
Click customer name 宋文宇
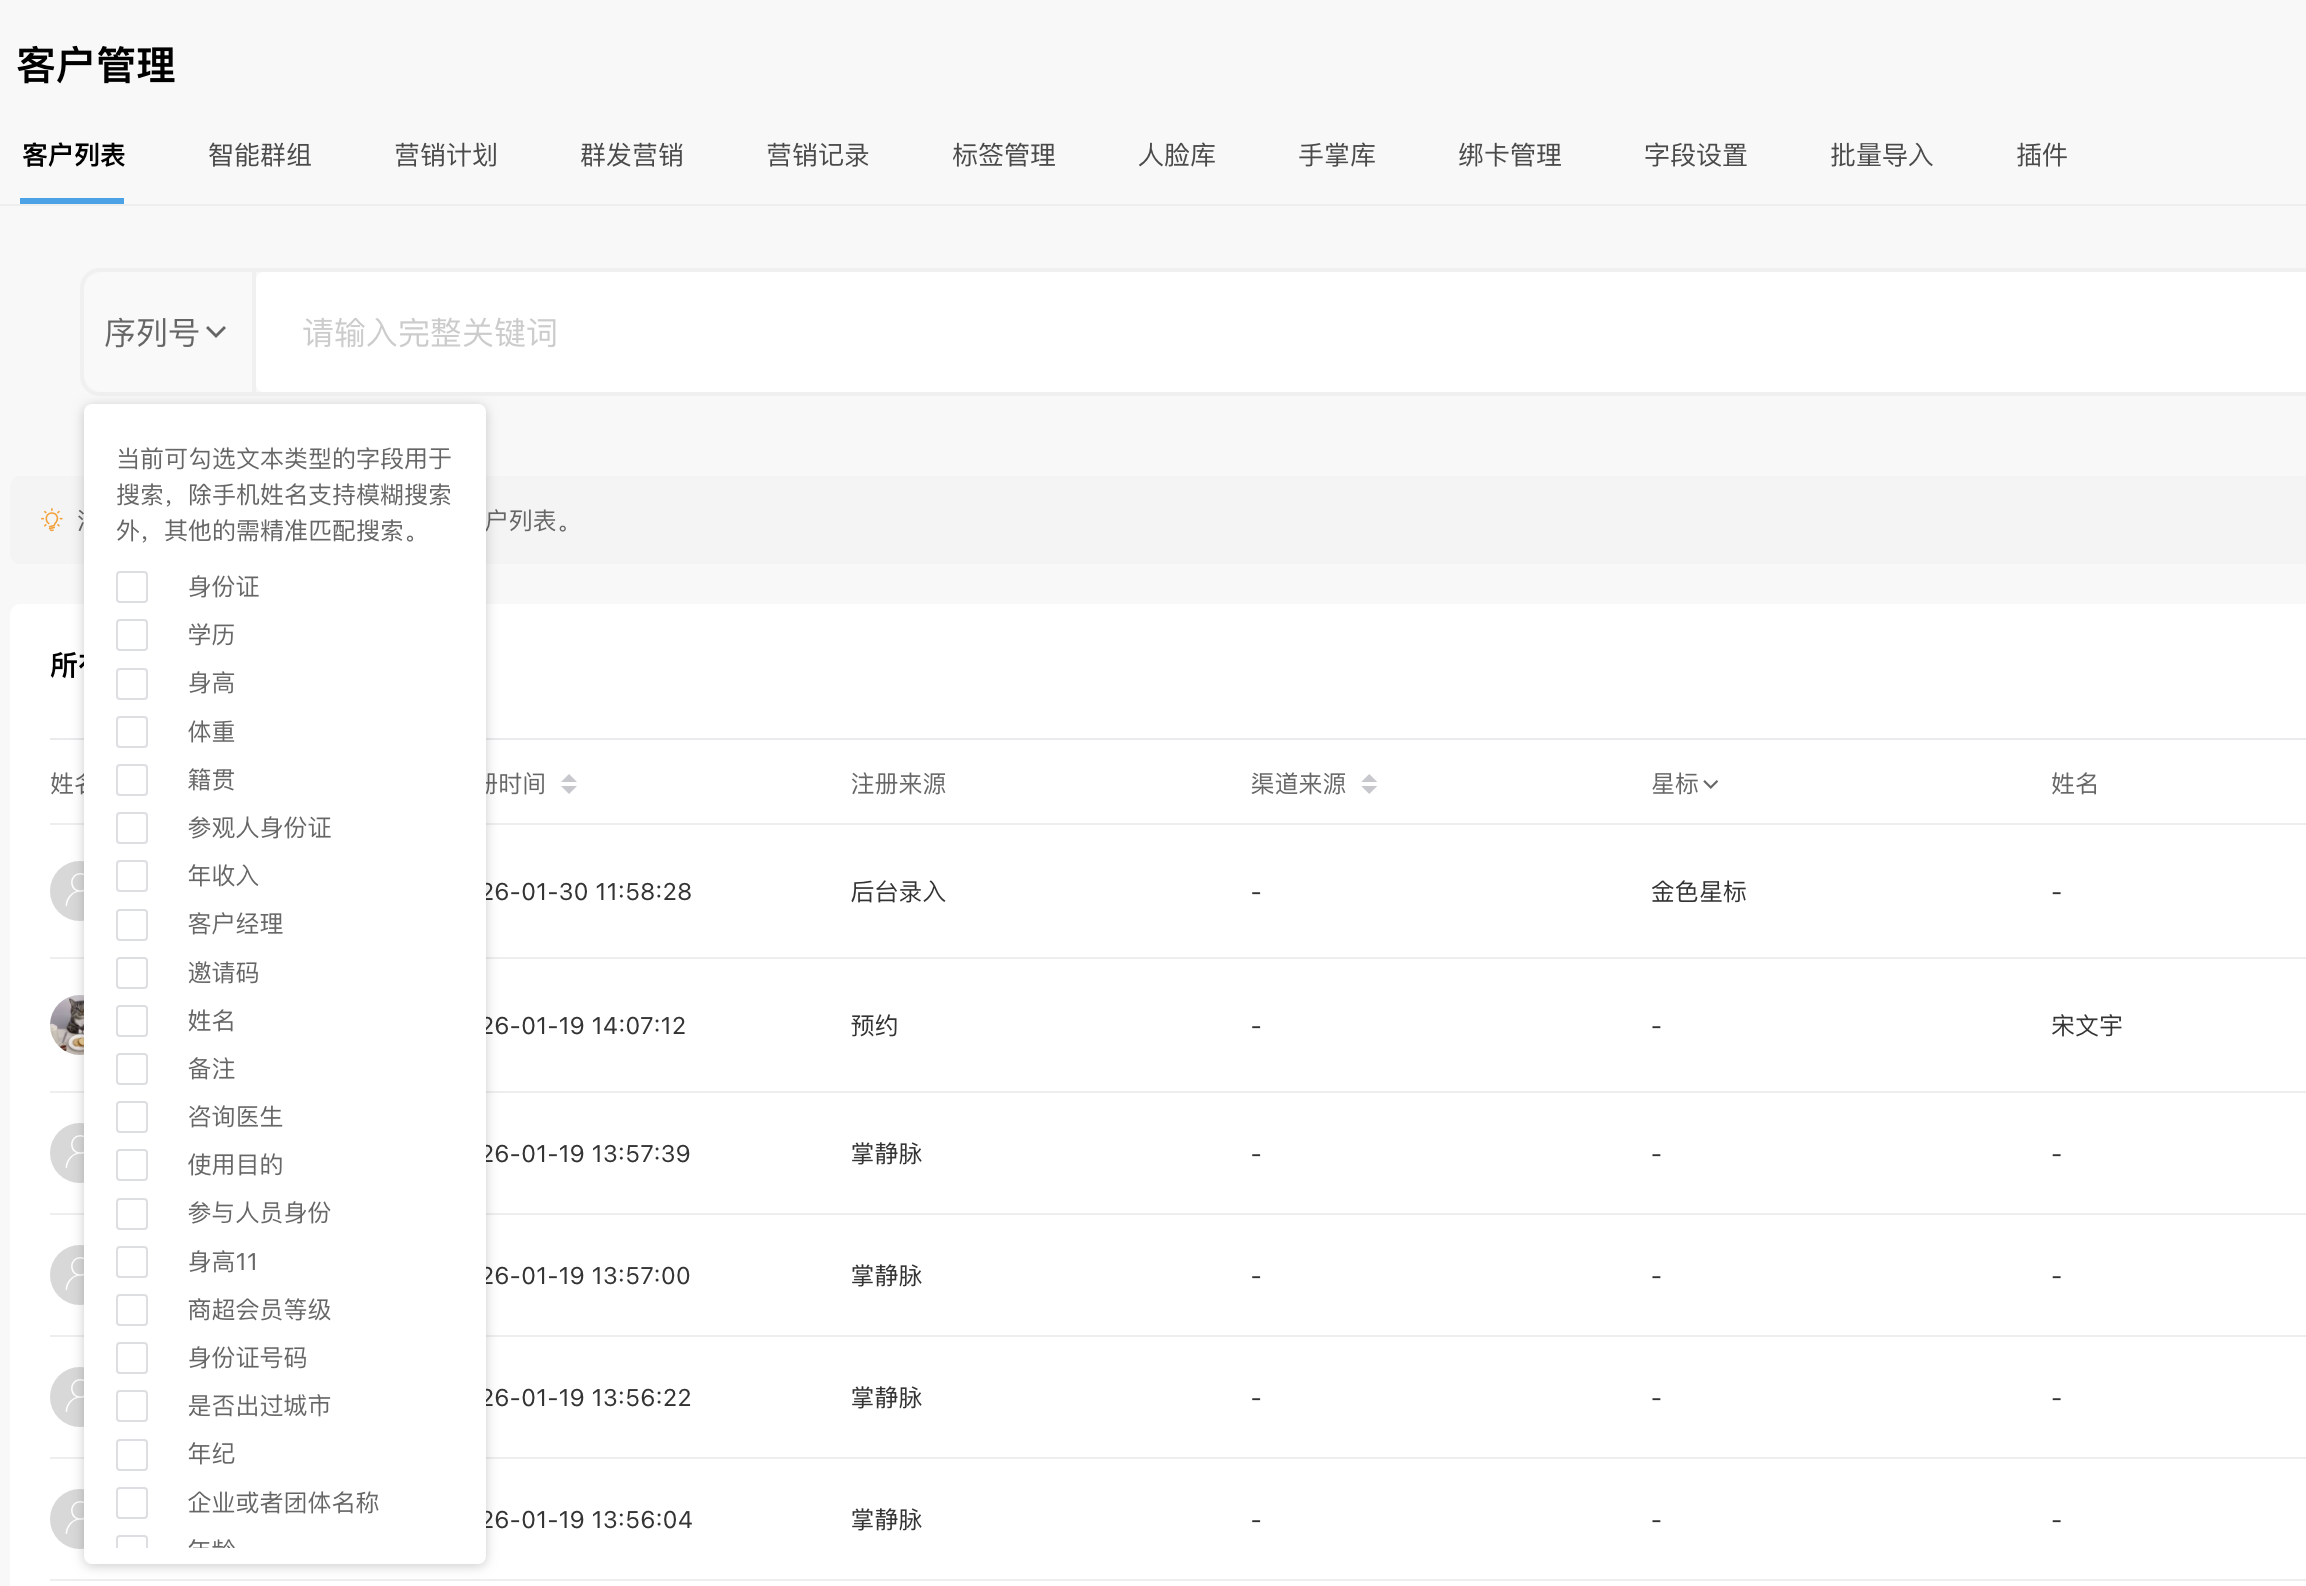pyautogui.click(x=2086, y=1025)
